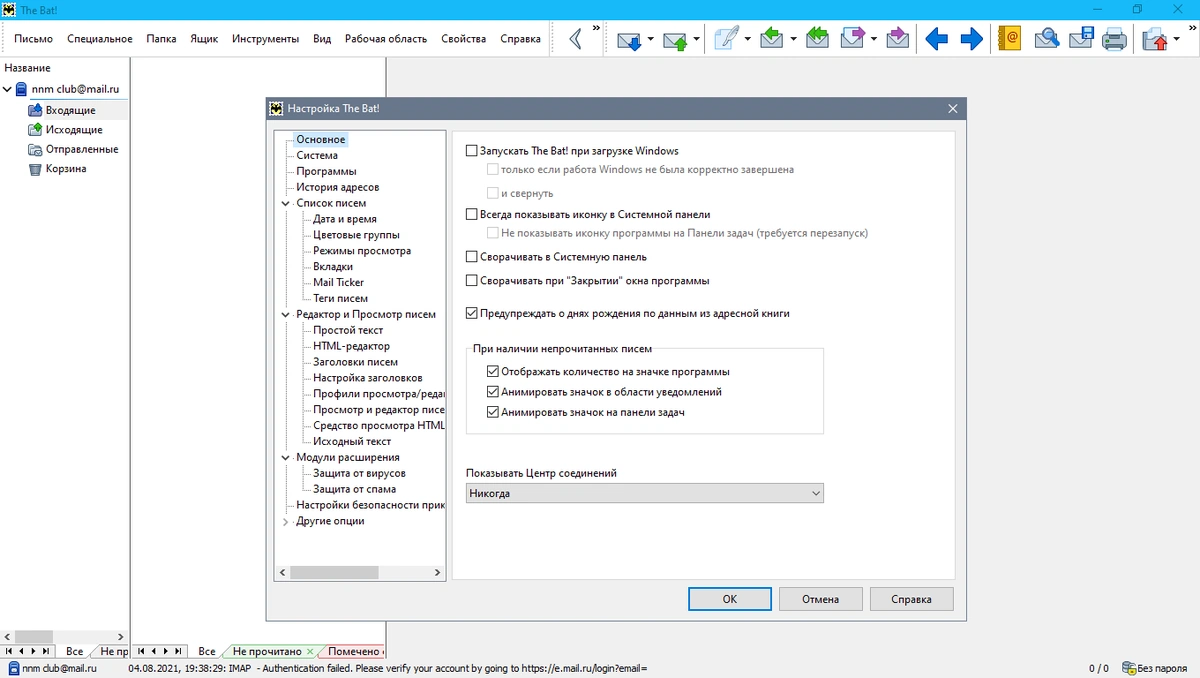This screenshot has height=678, width=1200.
Task: Uncheck Анимировать значок на панели задач
Action: (x=492, y=412)
